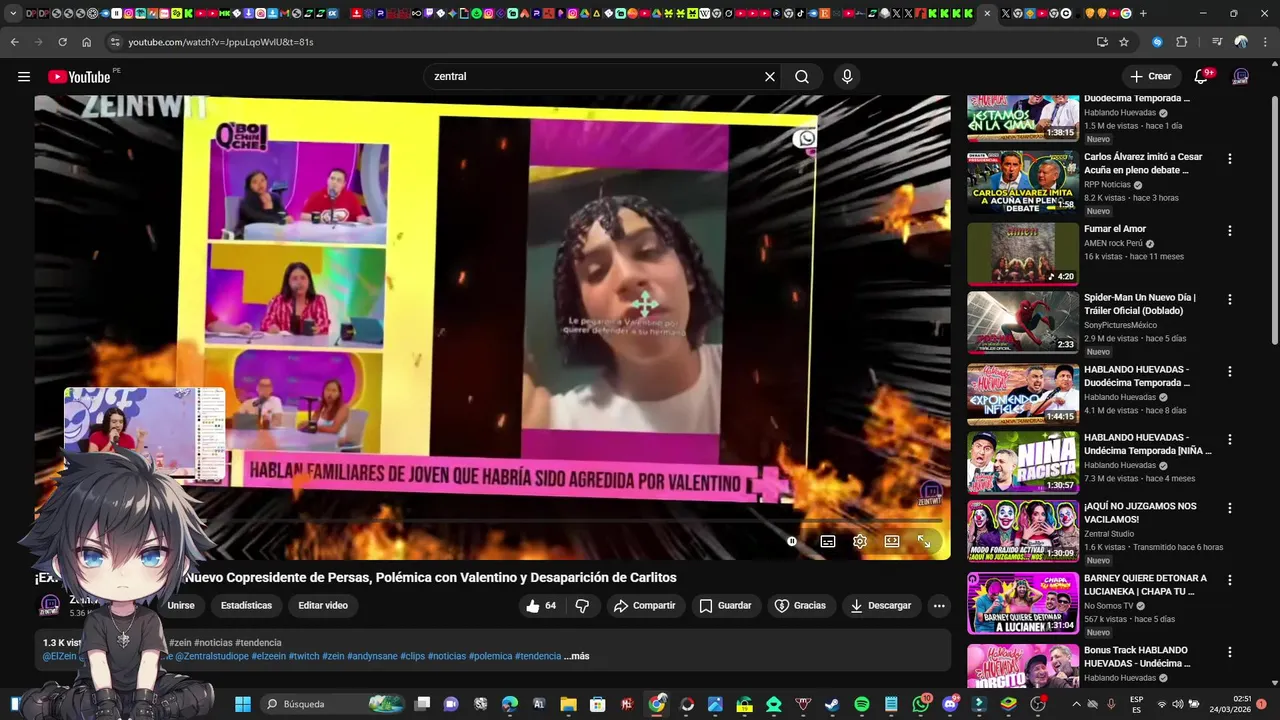The image size is (1280, 720).
Task: Open the YouTube hamburger guide menu
Action: point(24,76)
